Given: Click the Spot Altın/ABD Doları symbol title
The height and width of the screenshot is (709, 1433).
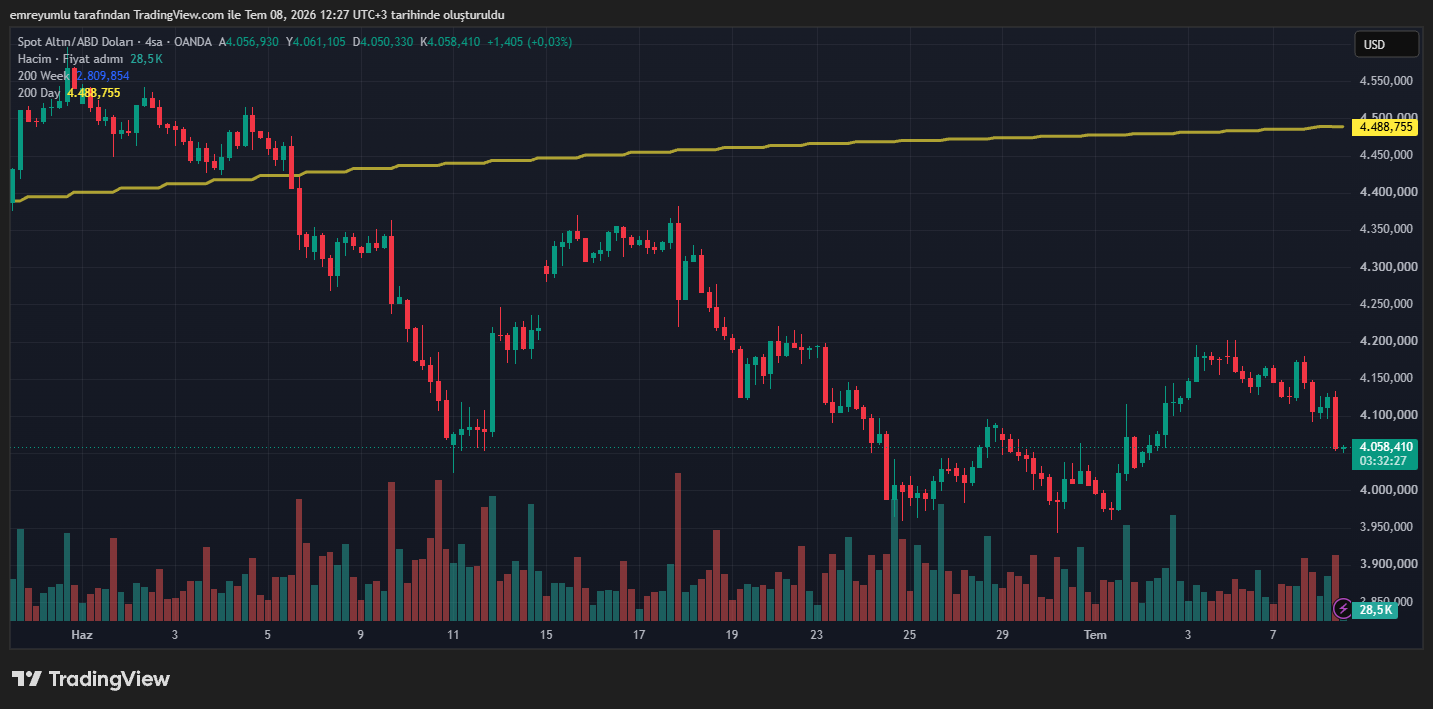Looking at the screenshot, I should pyautogui.click(x=77, y=42).
